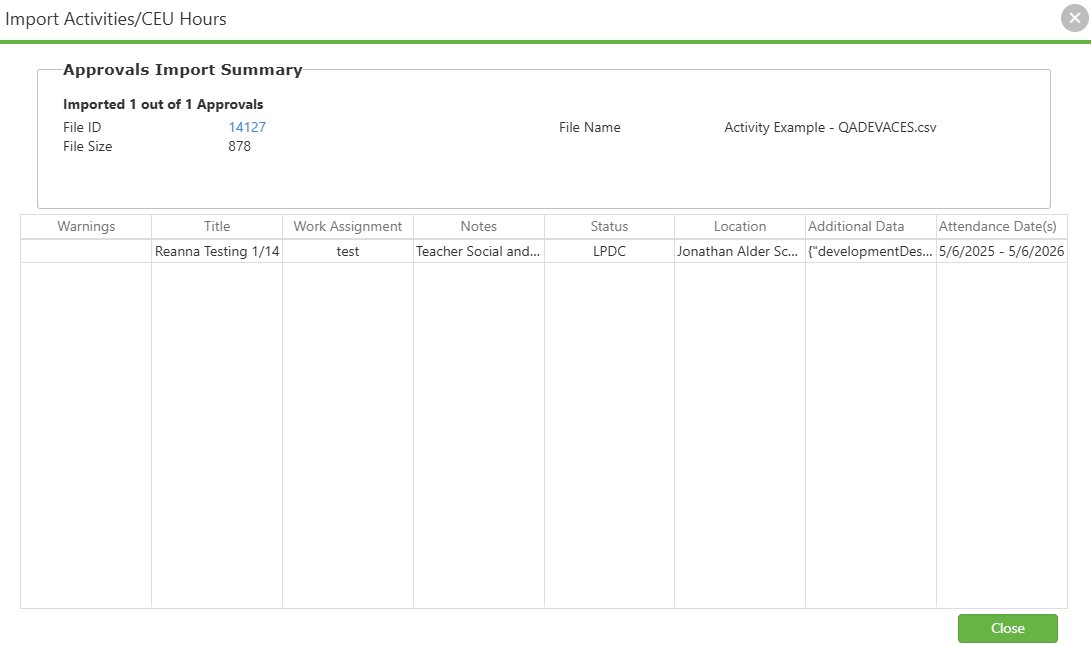Select the Warnings column header
The image size is (1091, 647).
(86, 226)
